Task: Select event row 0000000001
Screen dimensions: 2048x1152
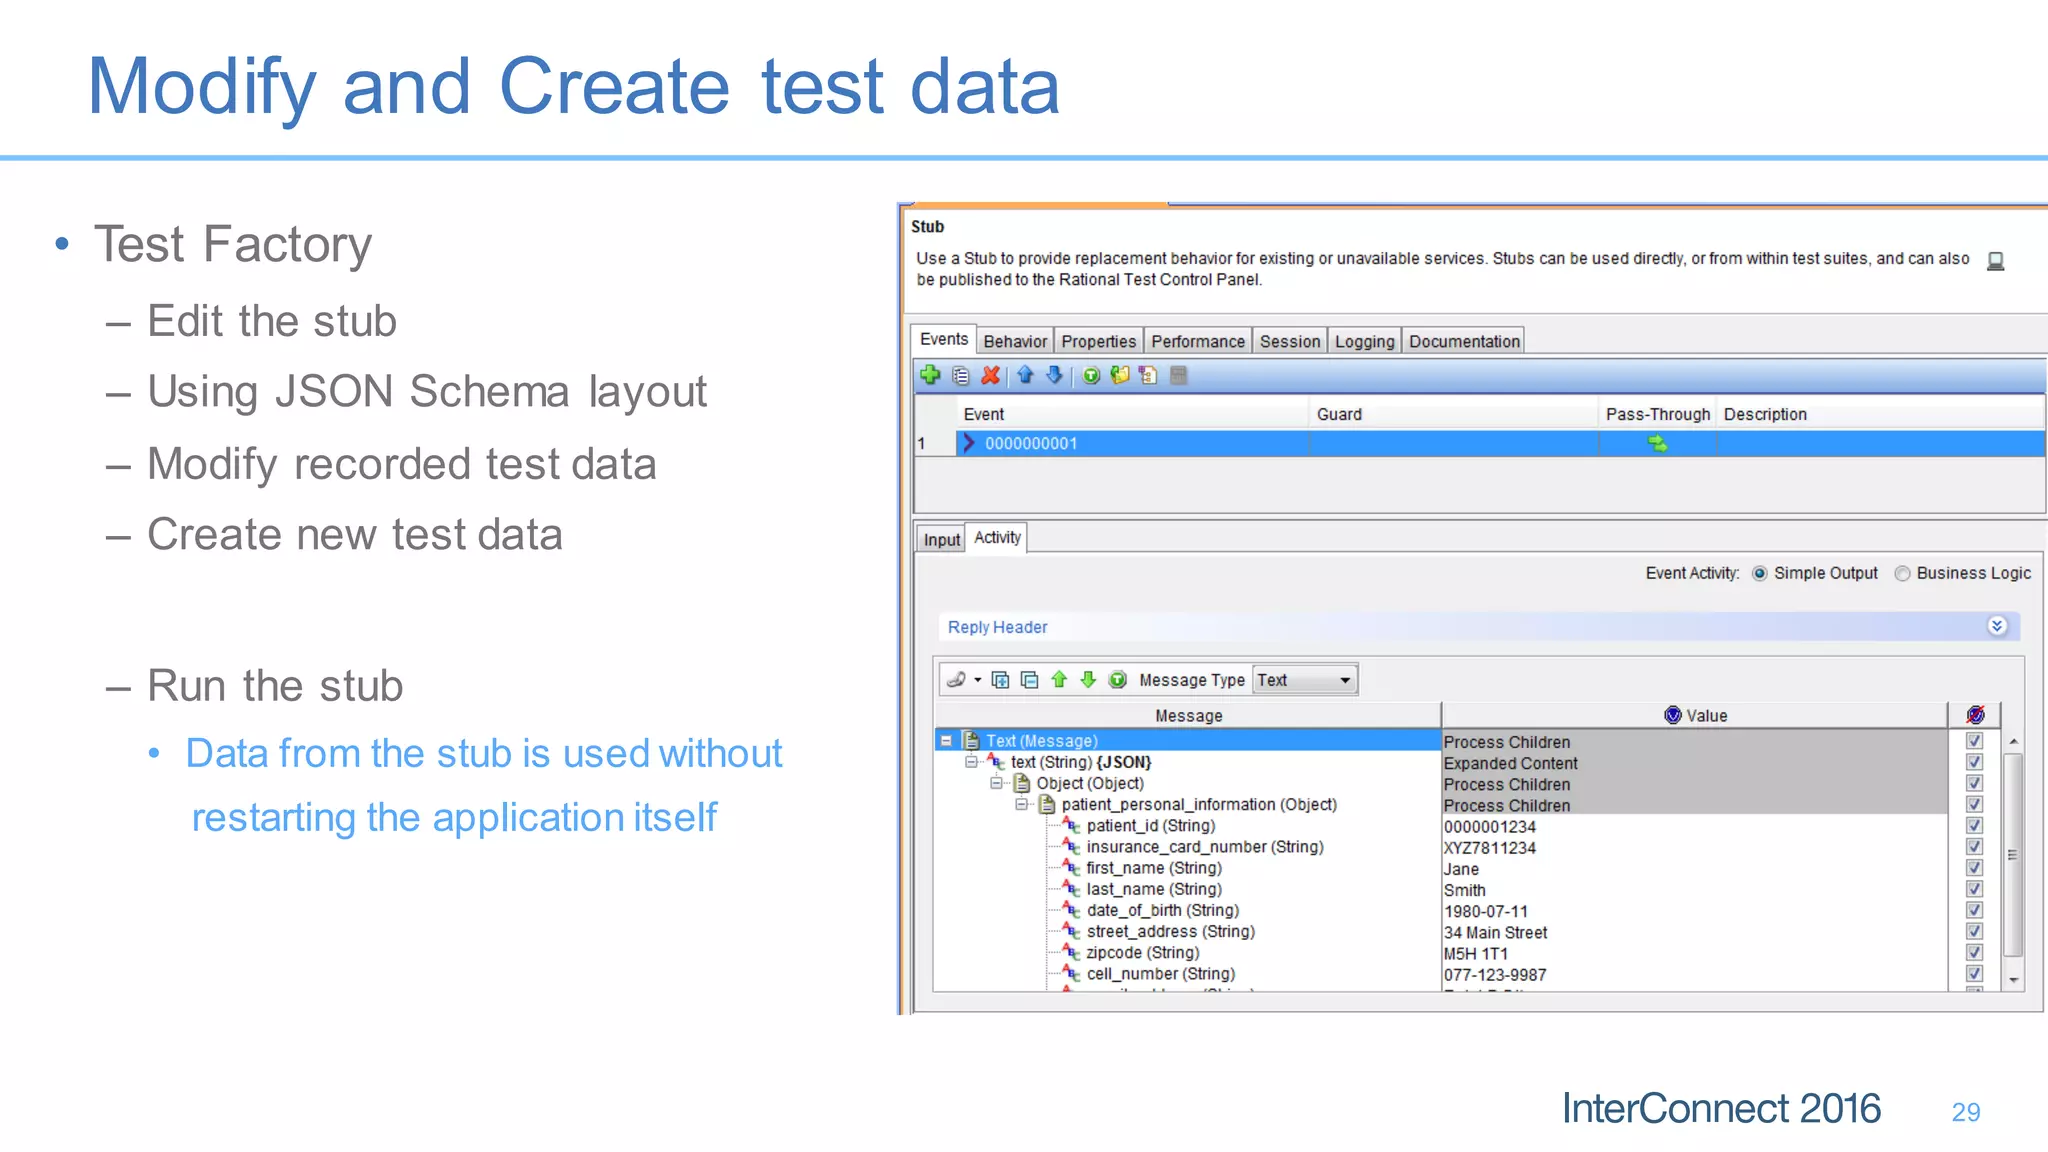Action: (1480, 443)
